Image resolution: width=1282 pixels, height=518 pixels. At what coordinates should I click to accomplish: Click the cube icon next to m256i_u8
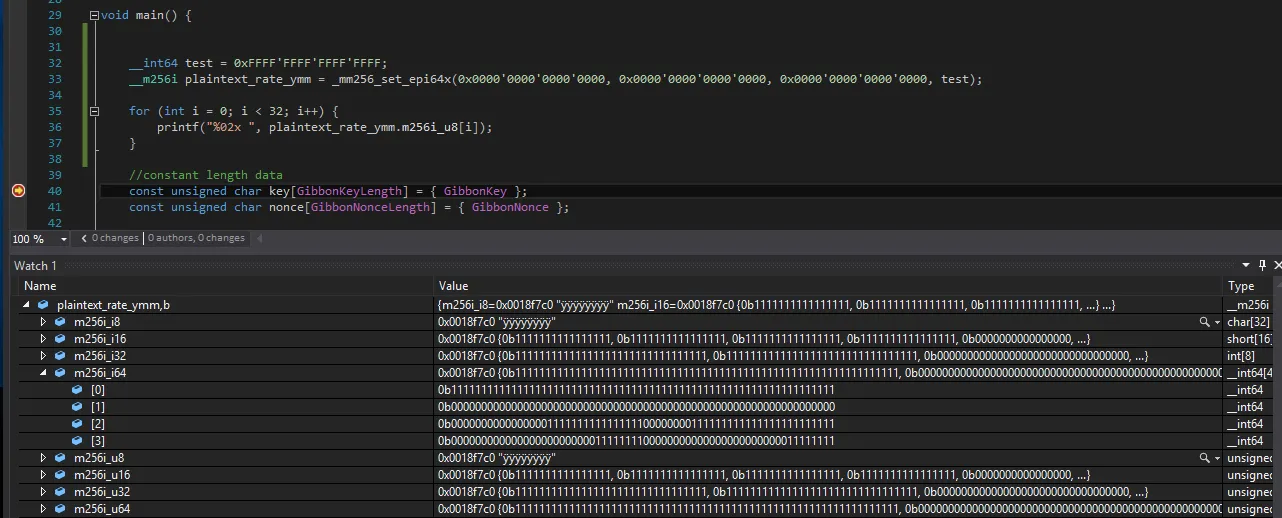(x=59, y=458)
